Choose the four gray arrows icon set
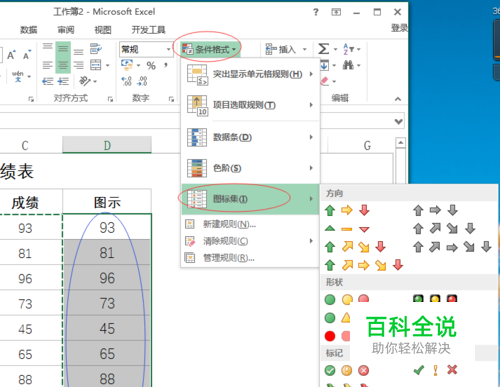The width and height of the screenshot is (500, 387). click(x=444, y=229)
